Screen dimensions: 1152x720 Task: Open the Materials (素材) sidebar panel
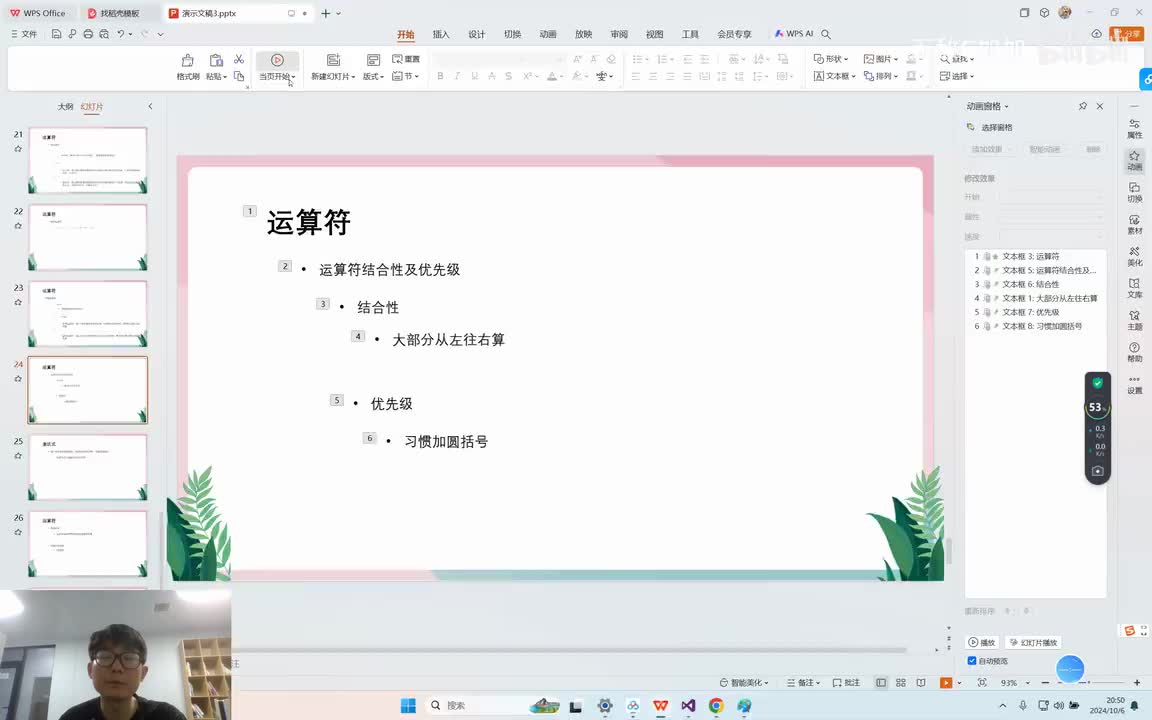[1134, 224]
